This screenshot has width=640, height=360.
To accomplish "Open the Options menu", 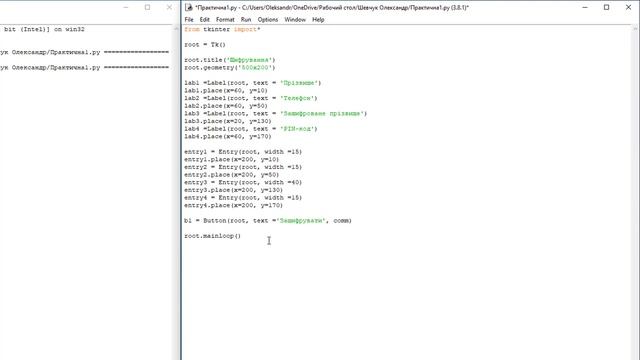I will 268,20.
